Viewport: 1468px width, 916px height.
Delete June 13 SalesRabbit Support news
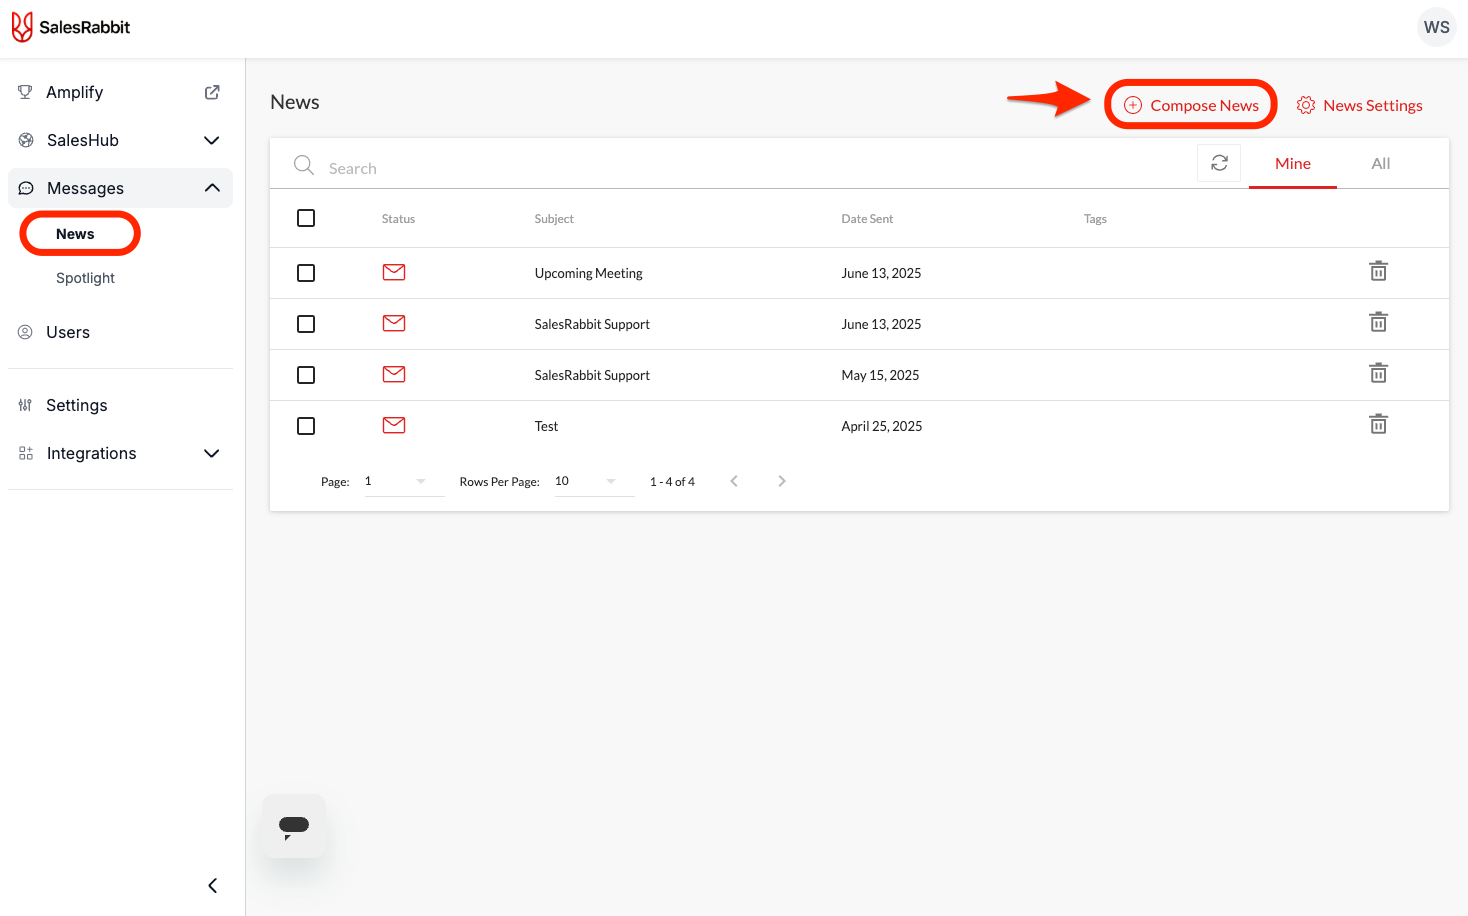tap(1378, 322)
